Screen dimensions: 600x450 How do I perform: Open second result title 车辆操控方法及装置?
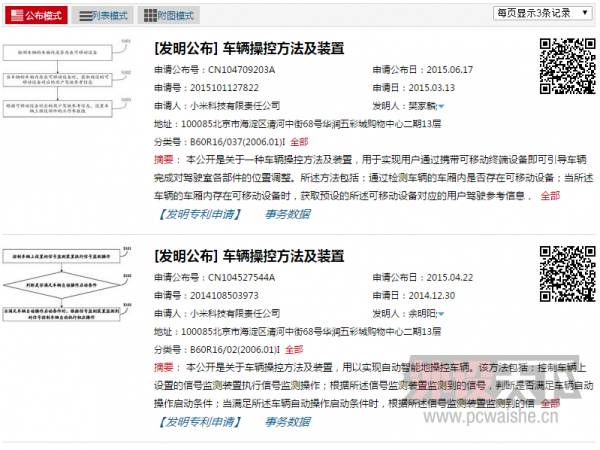249,256
